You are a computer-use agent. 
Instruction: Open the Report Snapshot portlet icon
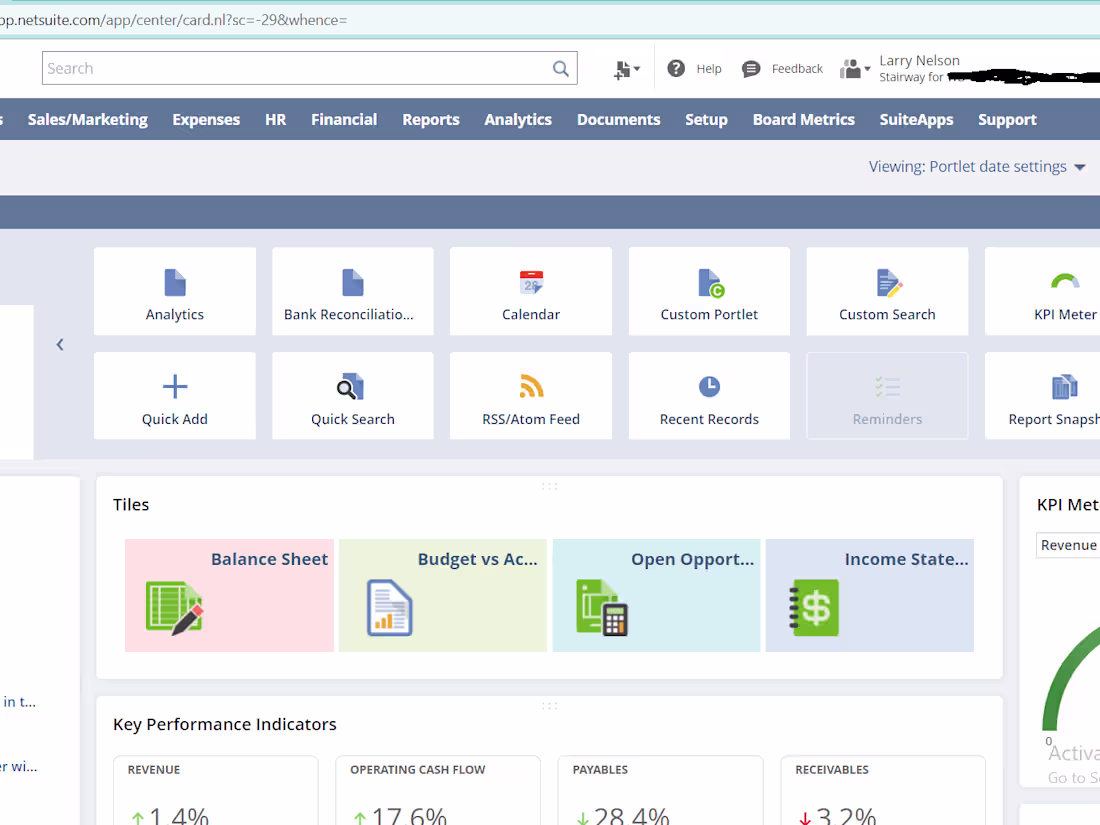click(x=1063, y=387)
